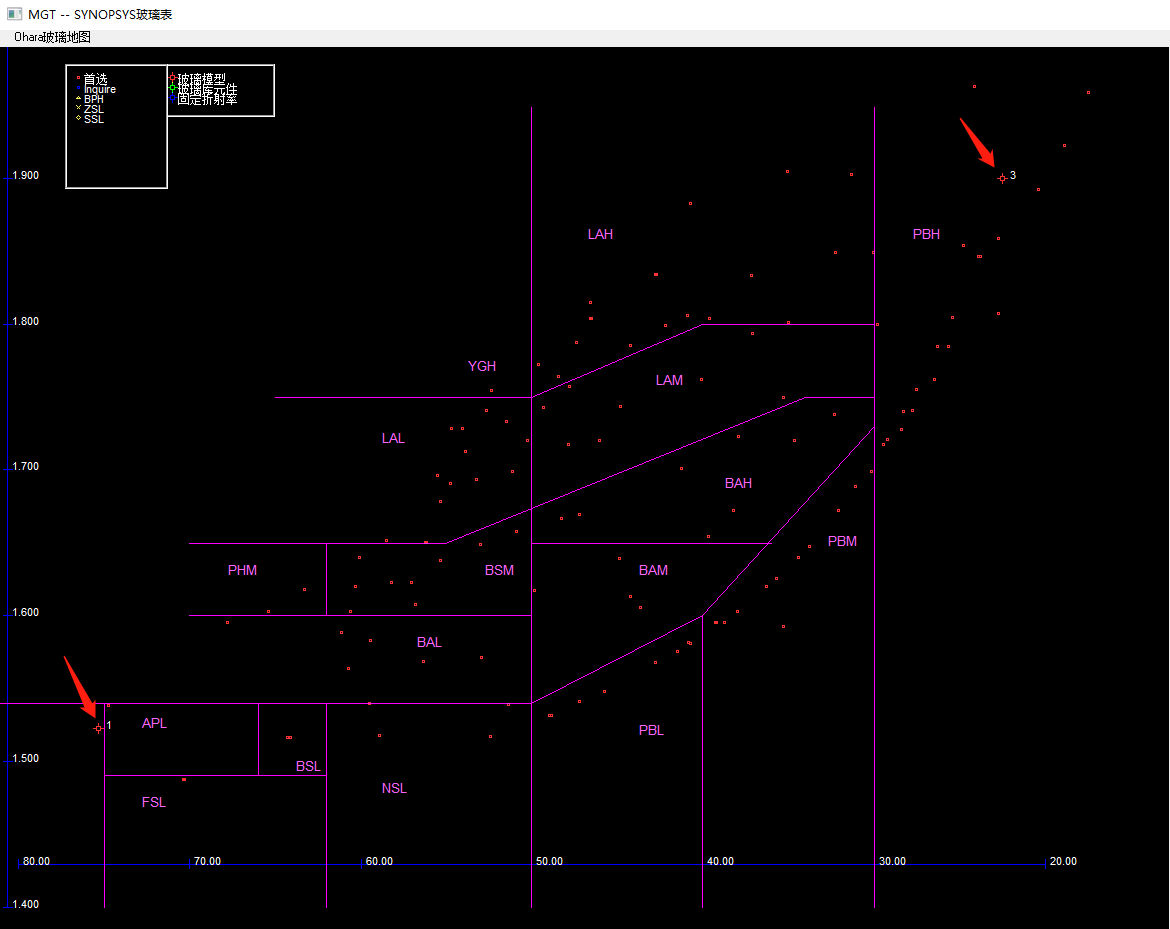The height and width of the screenshot is (929, 1170).
Task: Select glass model marker labeled 1
Action: (x=98, y=728)
